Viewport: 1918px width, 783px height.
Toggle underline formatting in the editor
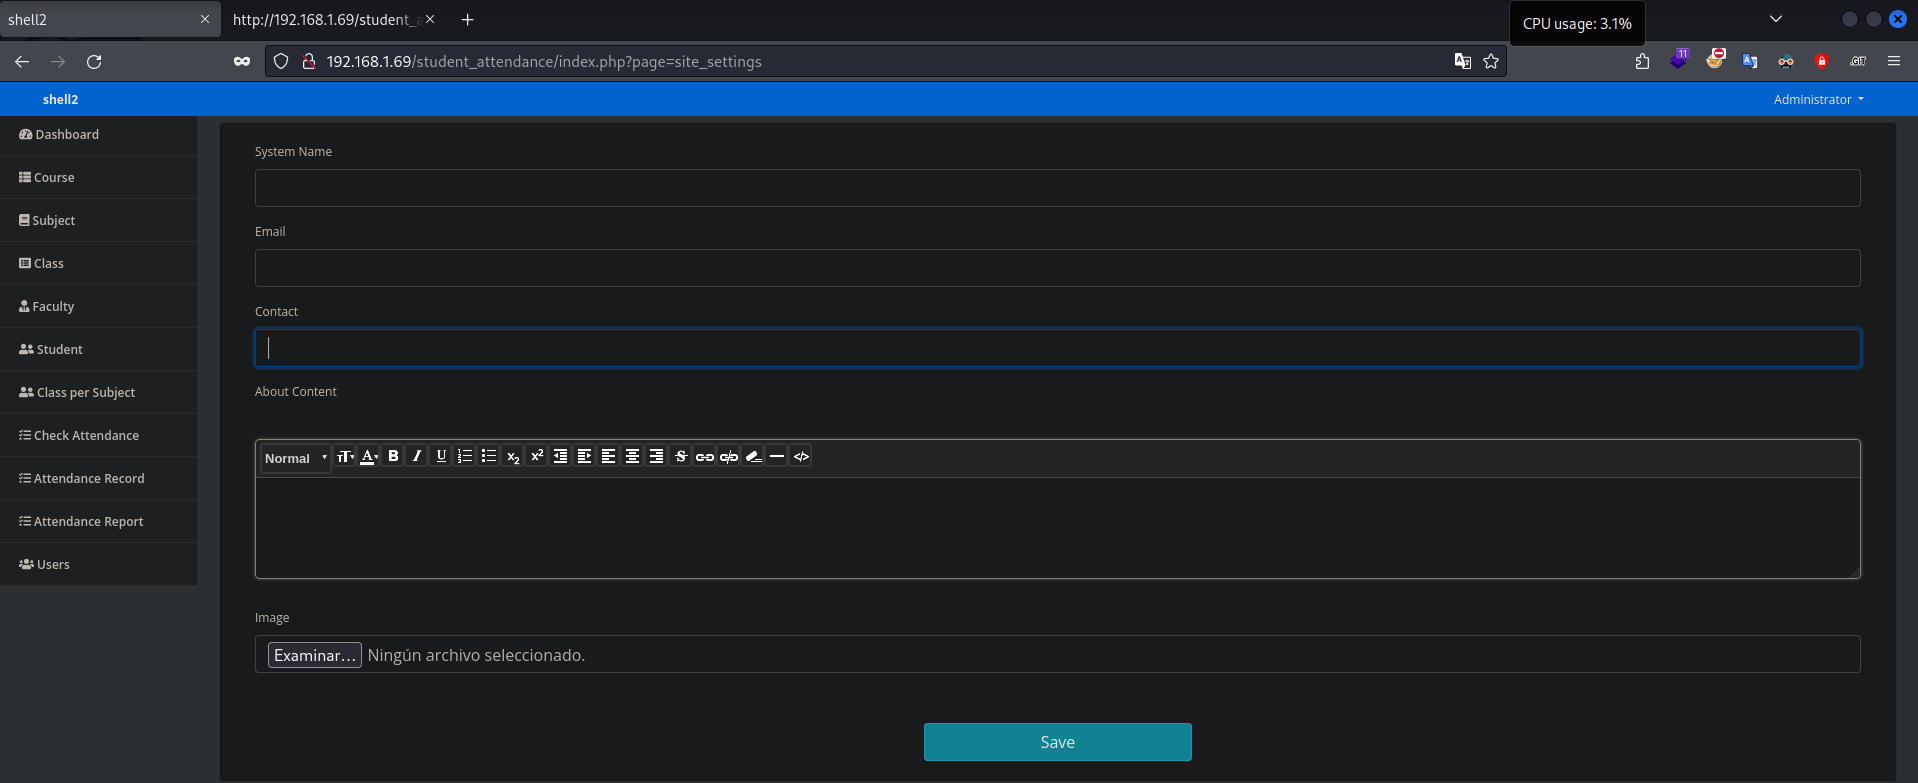point(441,456)
